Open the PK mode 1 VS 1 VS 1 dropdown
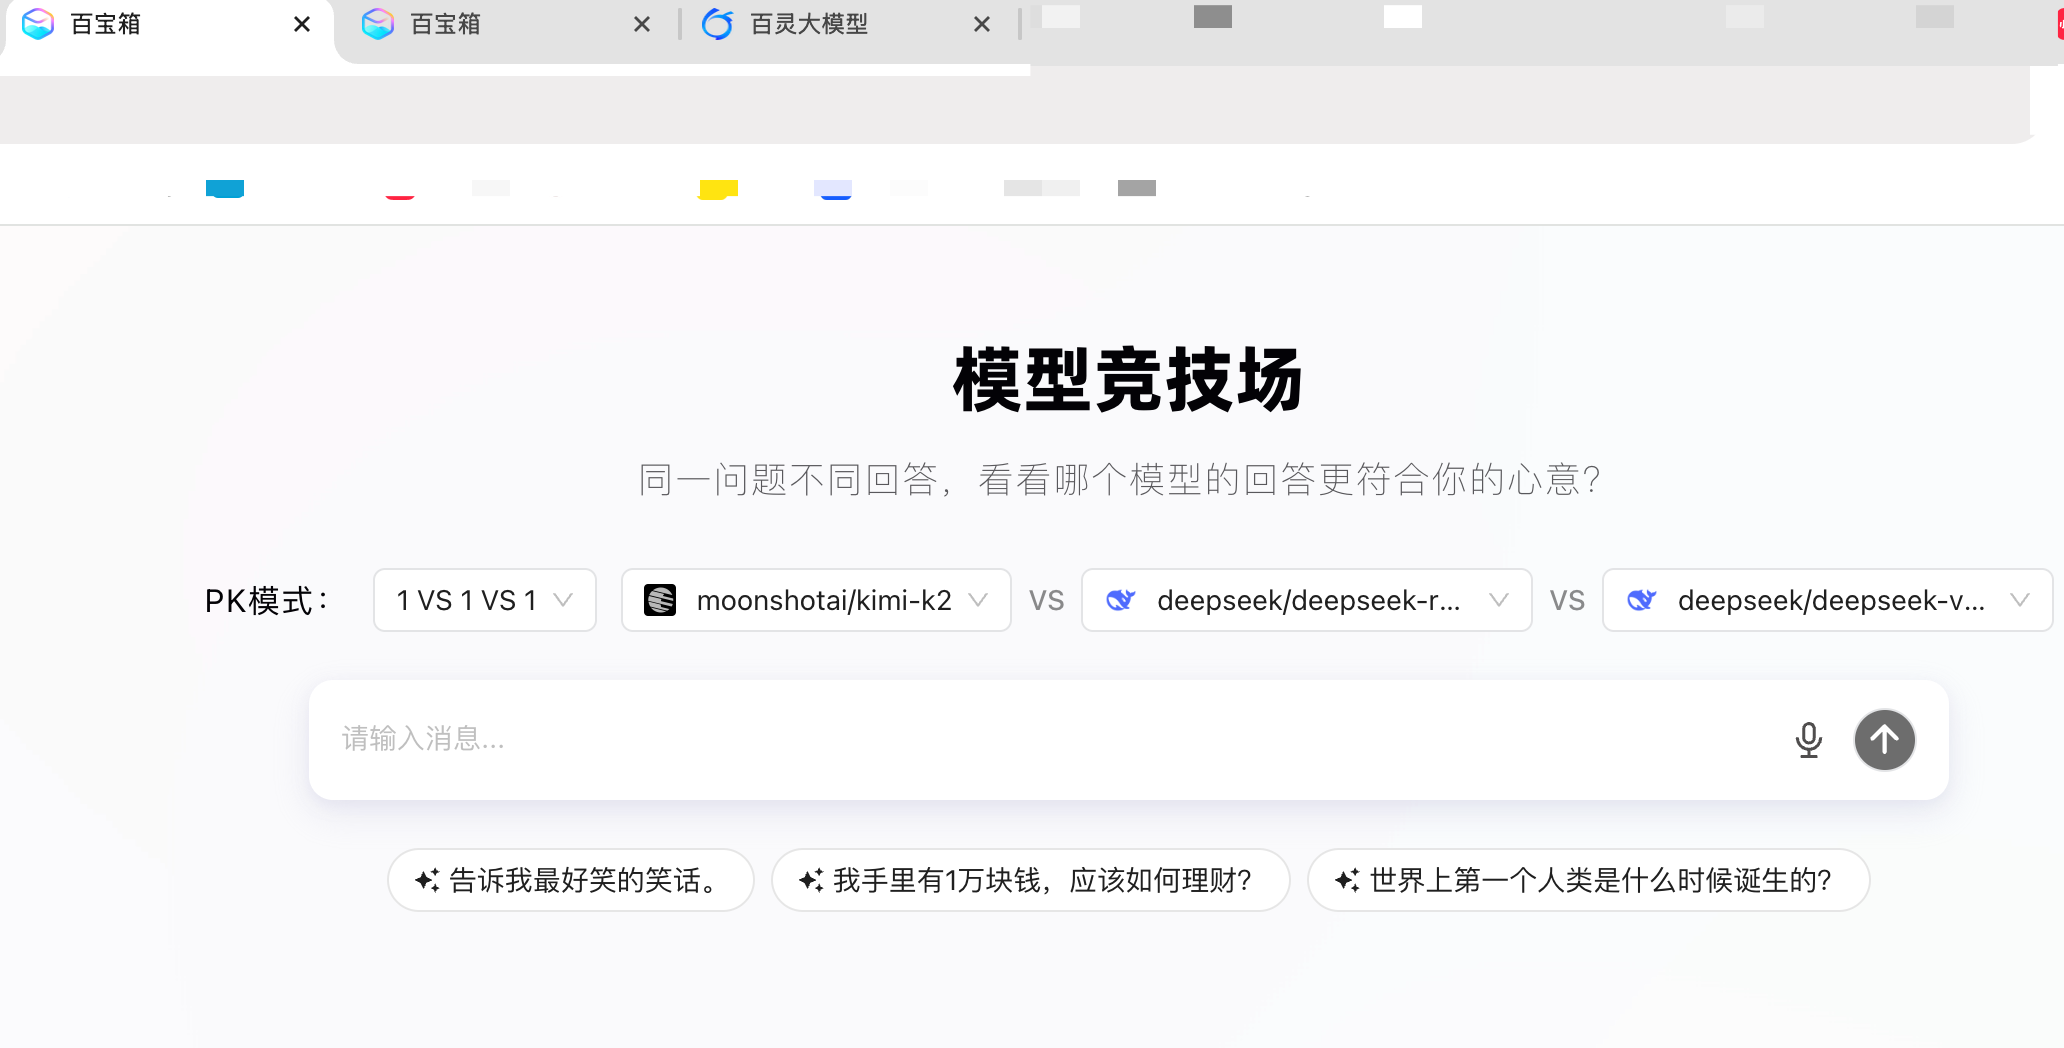 pos(484,600)
